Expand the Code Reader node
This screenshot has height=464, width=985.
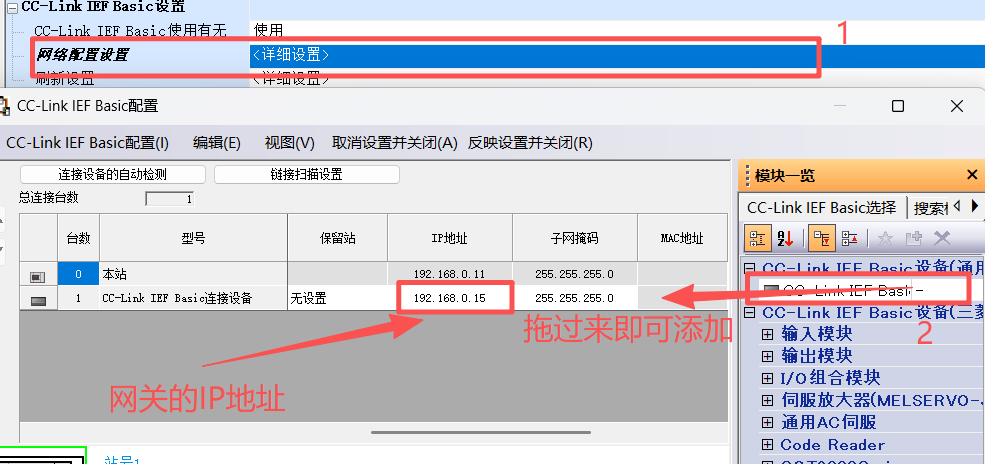(767, 445)
